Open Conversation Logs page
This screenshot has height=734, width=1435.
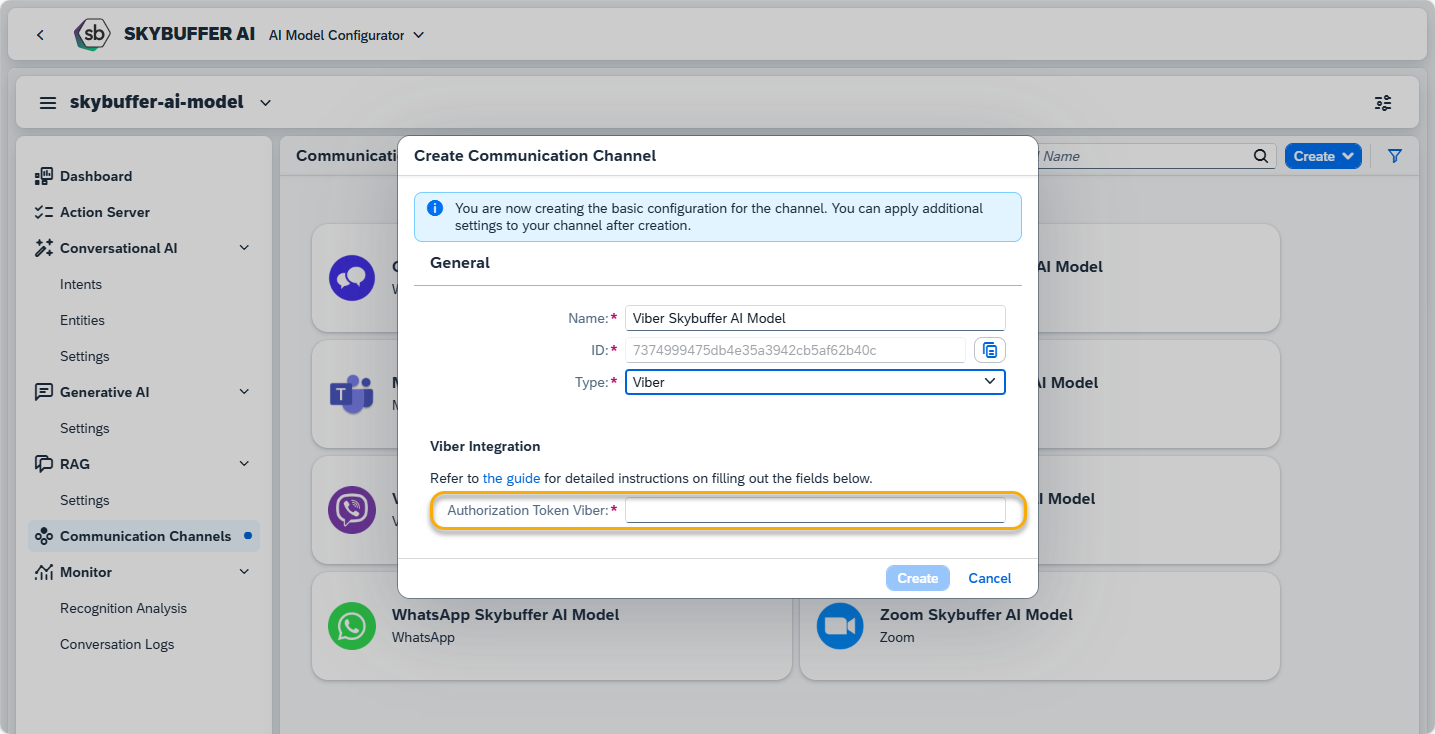[117, 644]
